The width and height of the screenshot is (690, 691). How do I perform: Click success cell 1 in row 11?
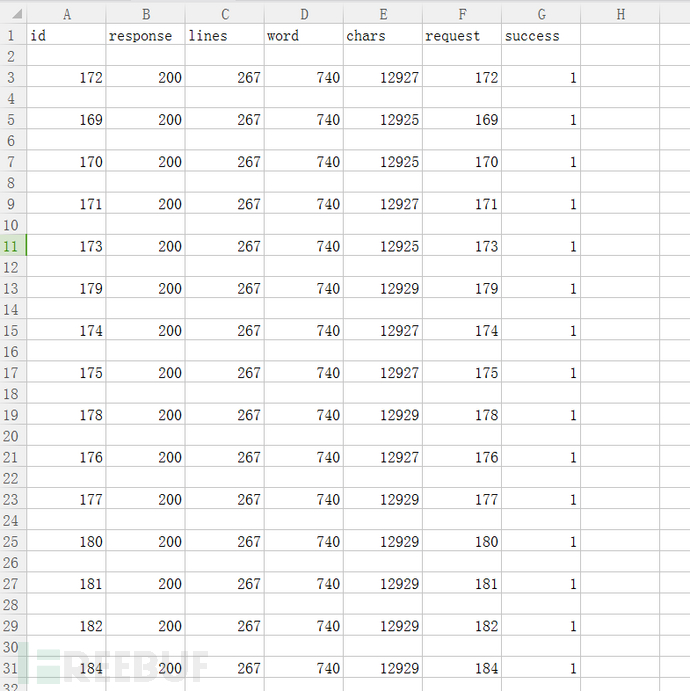click(541, 245)
